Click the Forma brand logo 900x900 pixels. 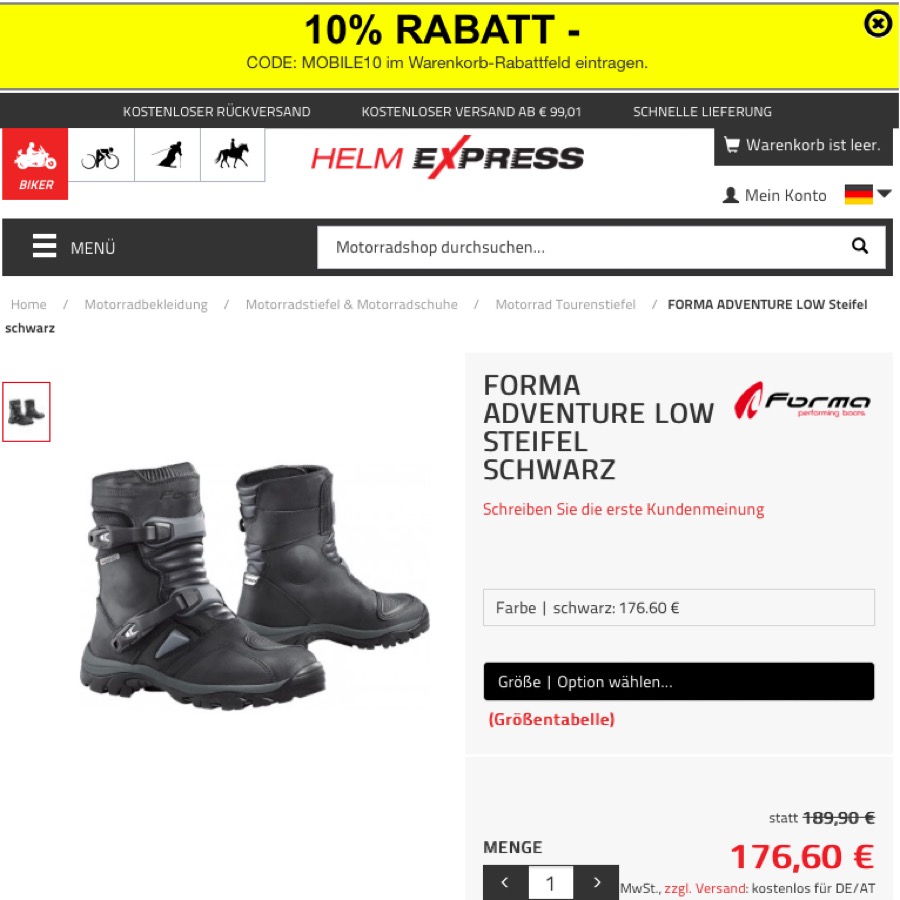pos(802,400)
